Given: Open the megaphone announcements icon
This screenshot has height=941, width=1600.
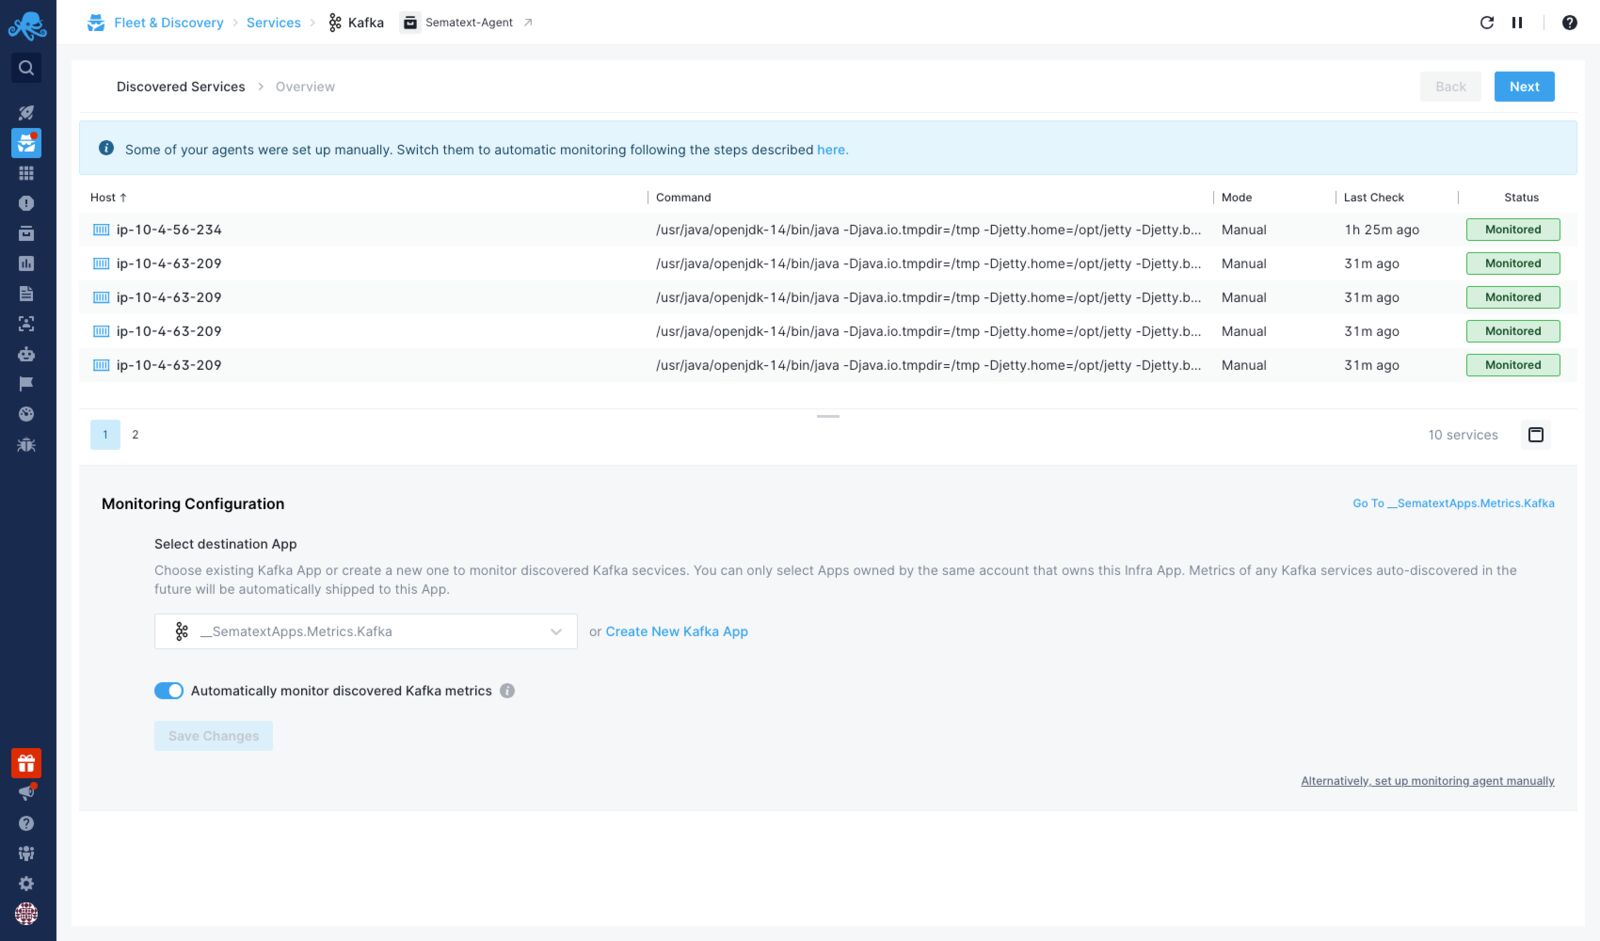Looking at the screenshot, I should click(27, 793).
